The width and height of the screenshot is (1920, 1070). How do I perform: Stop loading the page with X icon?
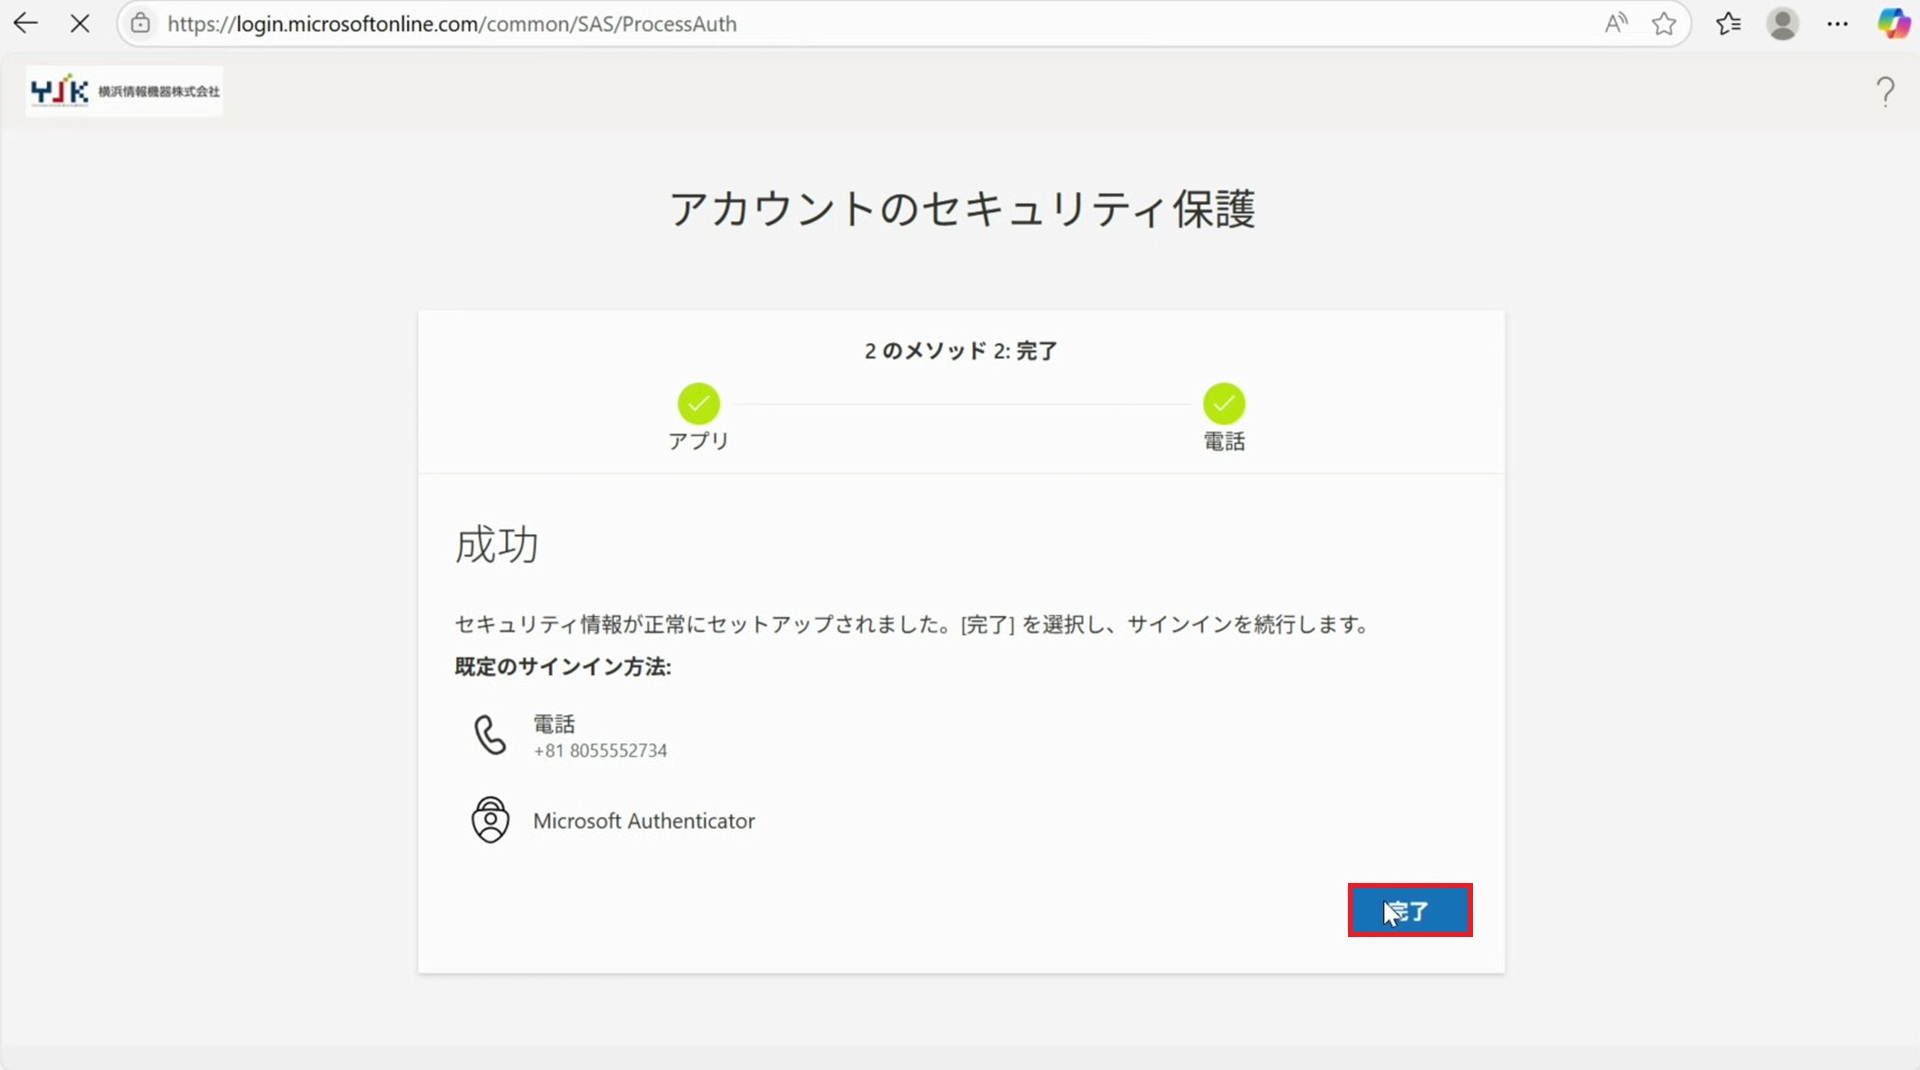coord(80,24)
